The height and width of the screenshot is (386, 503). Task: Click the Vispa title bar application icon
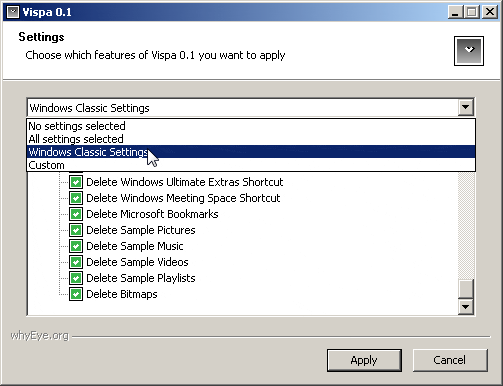[x=13, y=12]
